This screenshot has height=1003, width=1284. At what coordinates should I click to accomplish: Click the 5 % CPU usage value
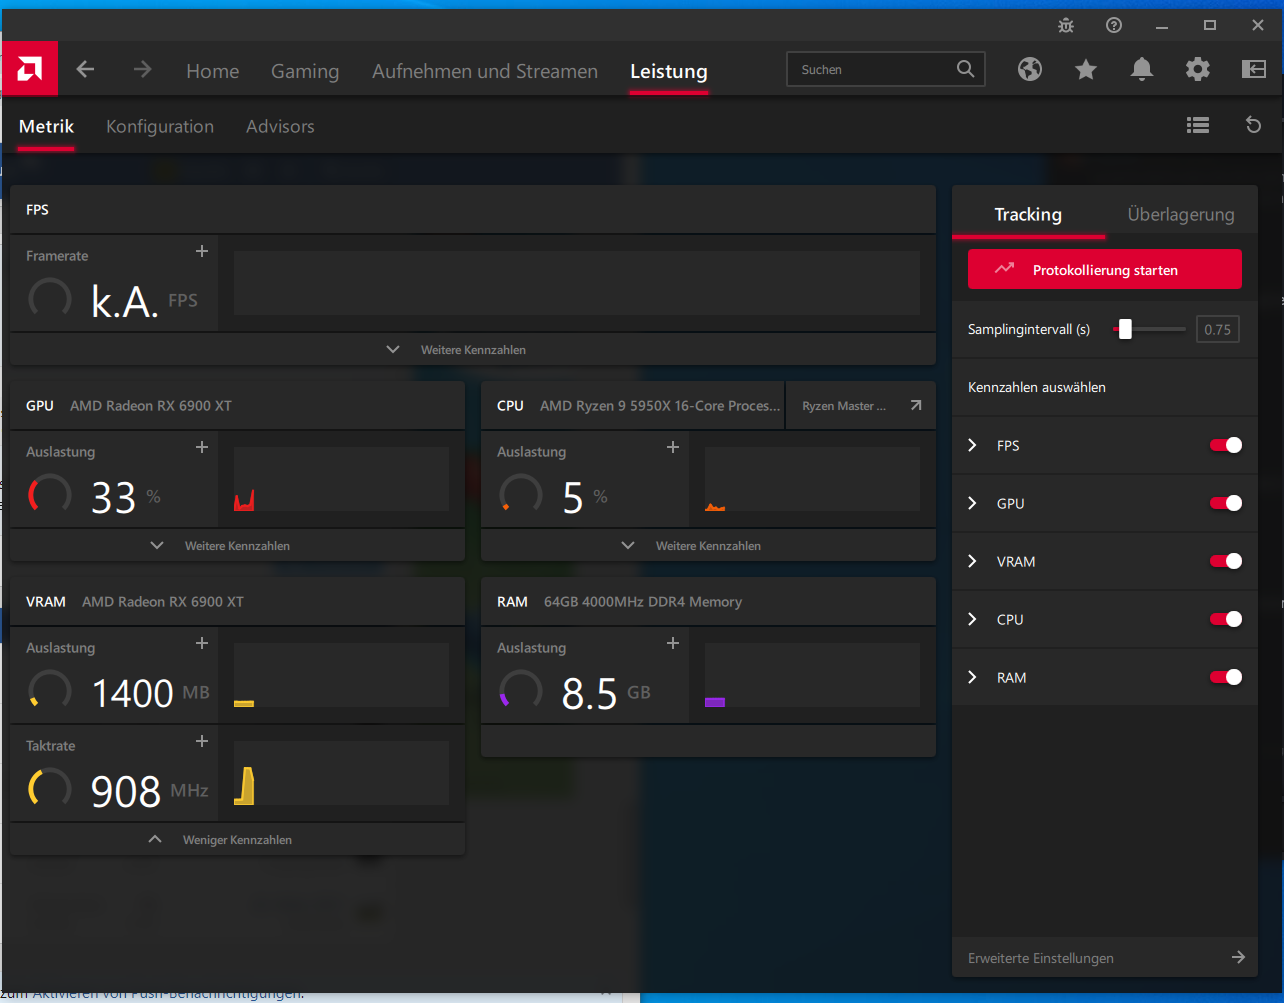(585, 497)
